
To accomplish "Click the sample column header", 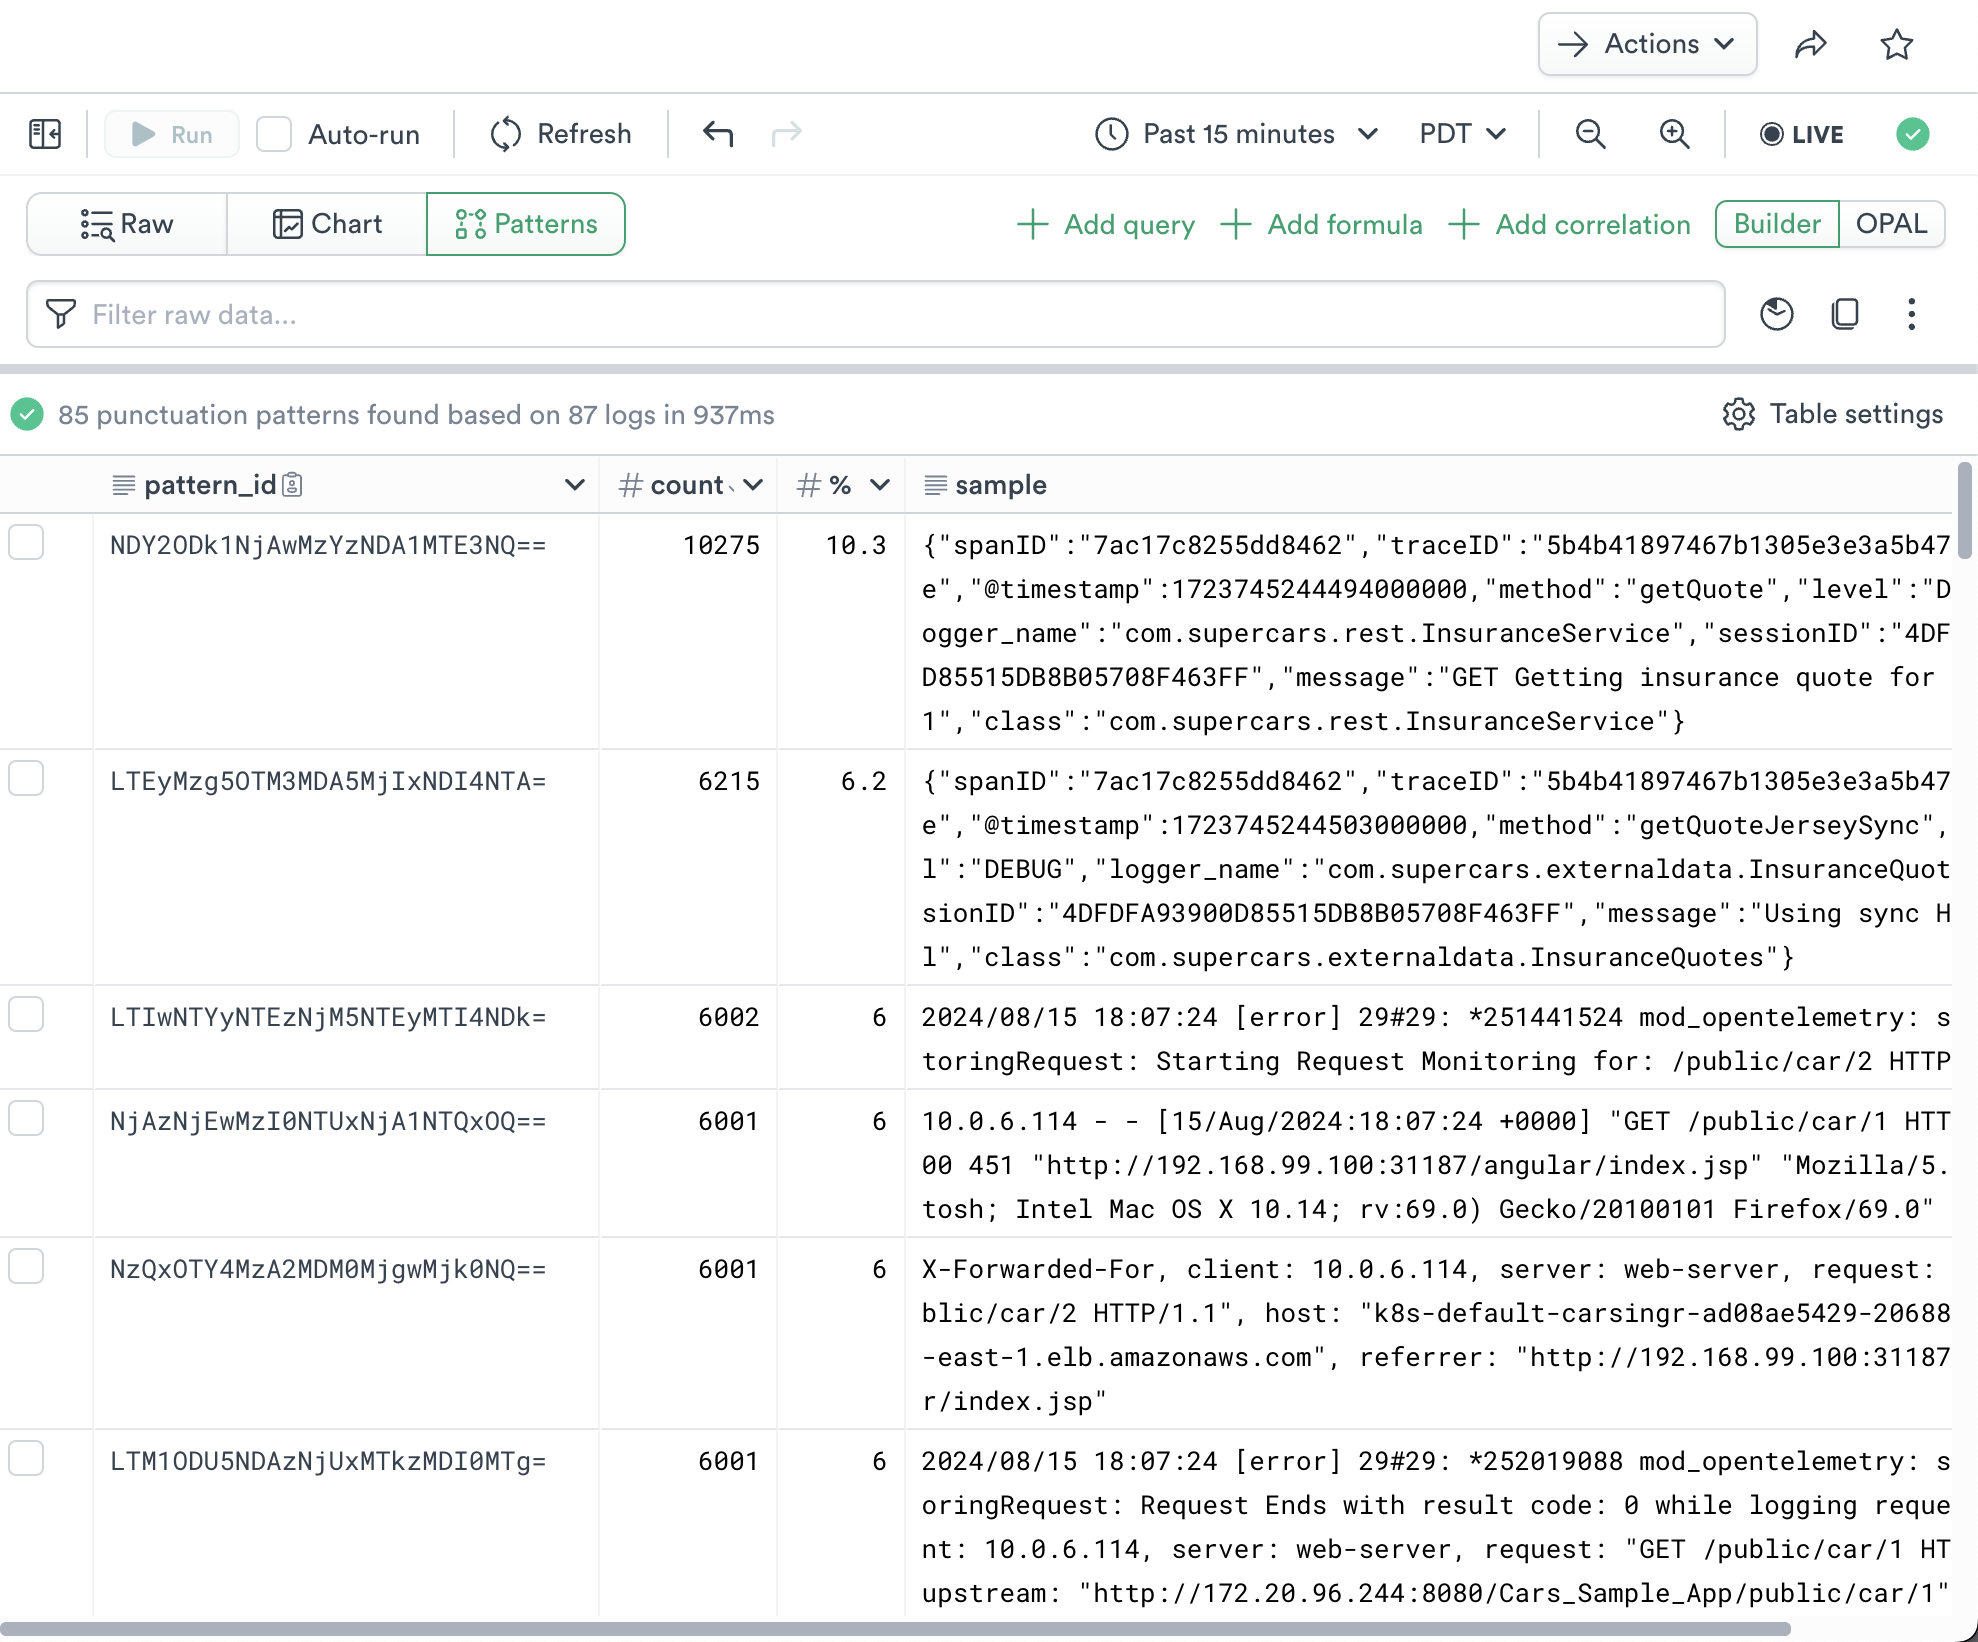I will pyautogui.click(x=1428, y=485).
